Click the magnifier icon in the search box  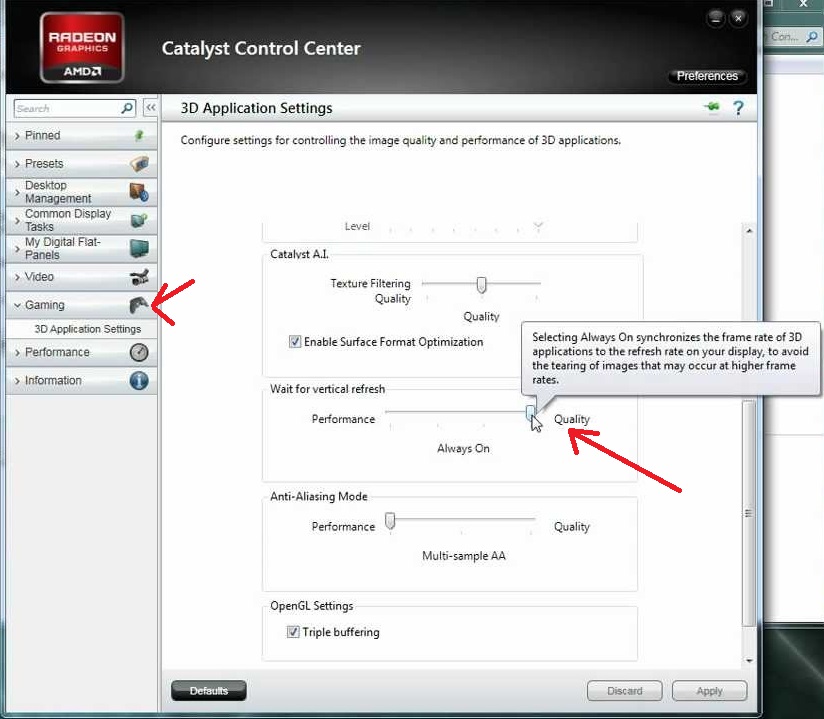pyautogui.click(x=127, y=108)
